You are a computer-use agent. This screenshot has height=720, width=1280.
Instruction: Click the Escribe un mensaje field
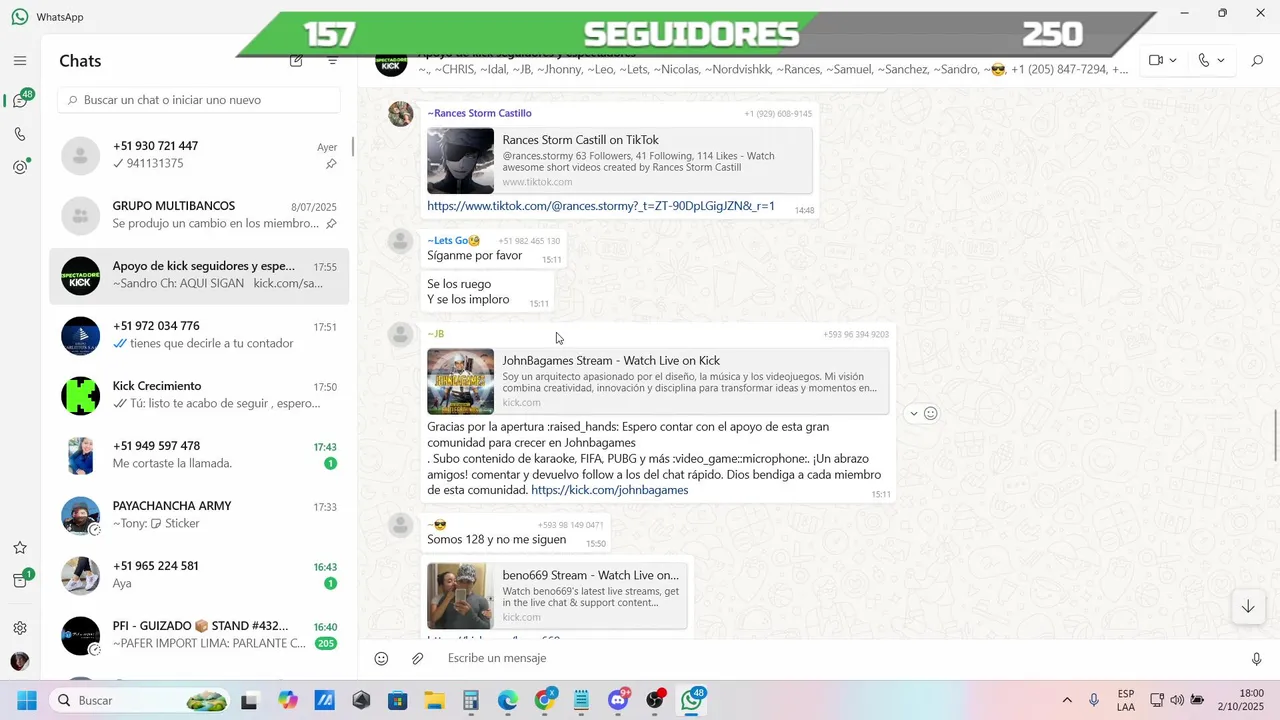pyautogui.click(x=838, y=658)
